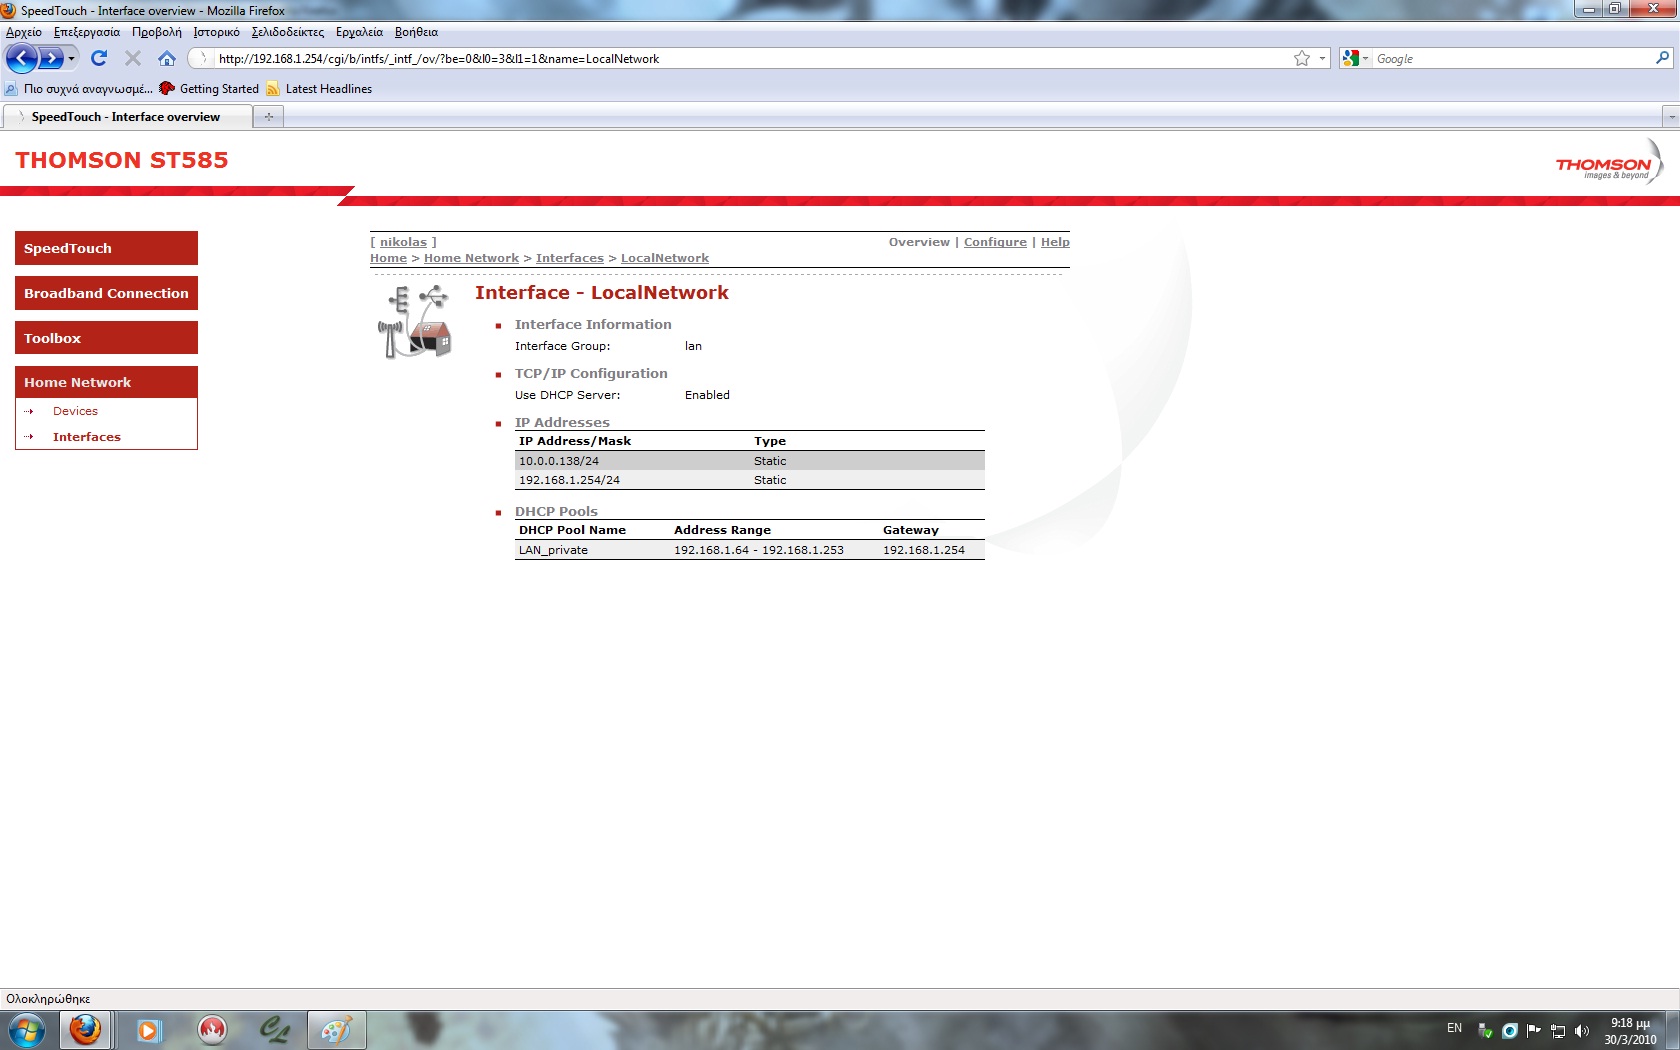Open the Προβολή menu
Viewport: 1680px width, 1050px height.
click(x=157, y=32)
